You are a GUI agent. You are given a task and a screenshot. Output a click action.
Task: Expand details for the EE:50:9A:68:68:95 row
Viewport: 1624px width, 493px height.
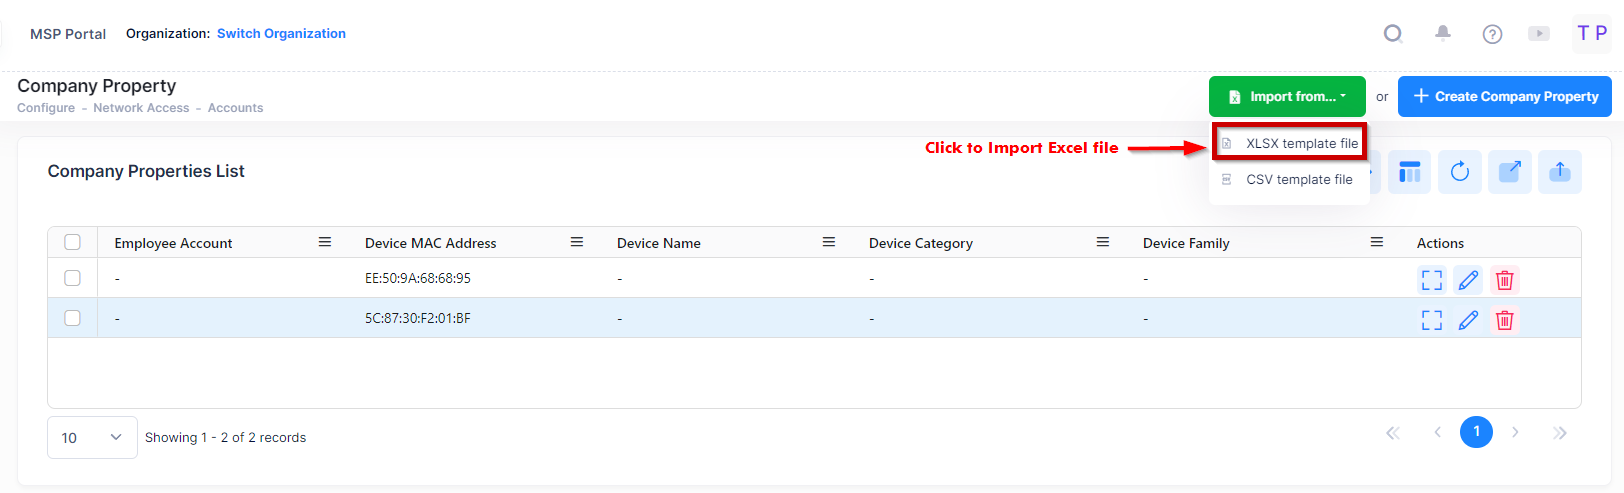pyautogui.click(x=1432, y=280)
